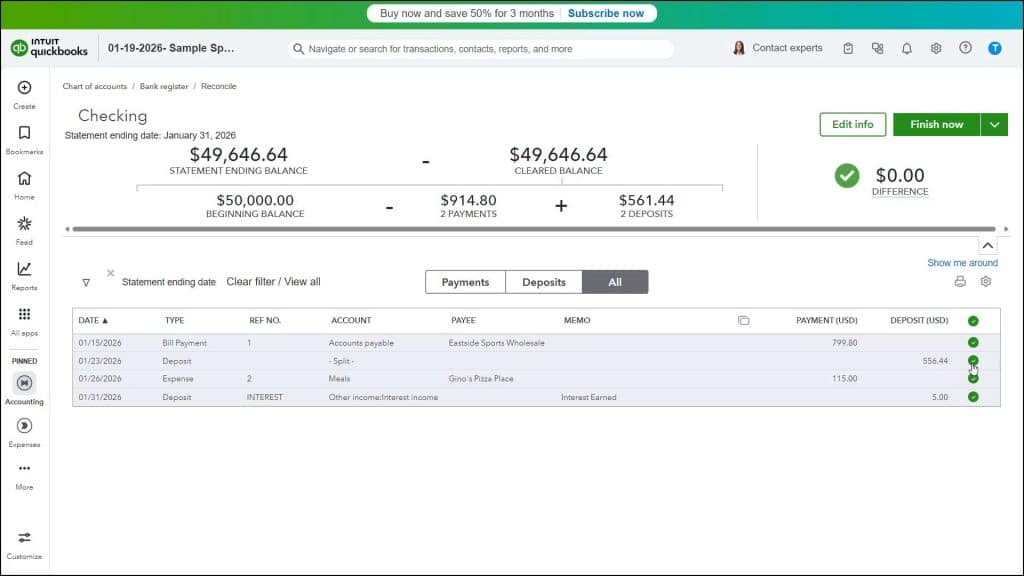Select the Payments tab

point(465,282)
